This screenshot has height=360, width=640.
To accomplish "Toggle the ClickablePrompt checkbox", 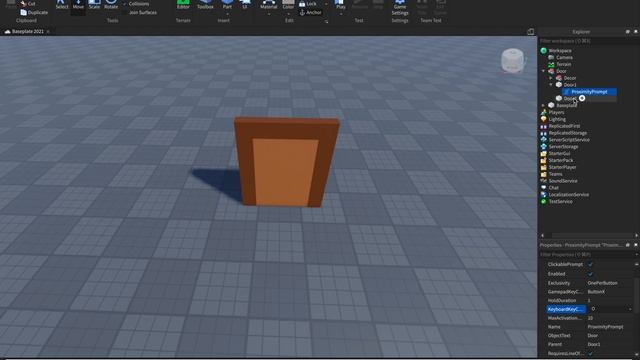I will 590,264.
